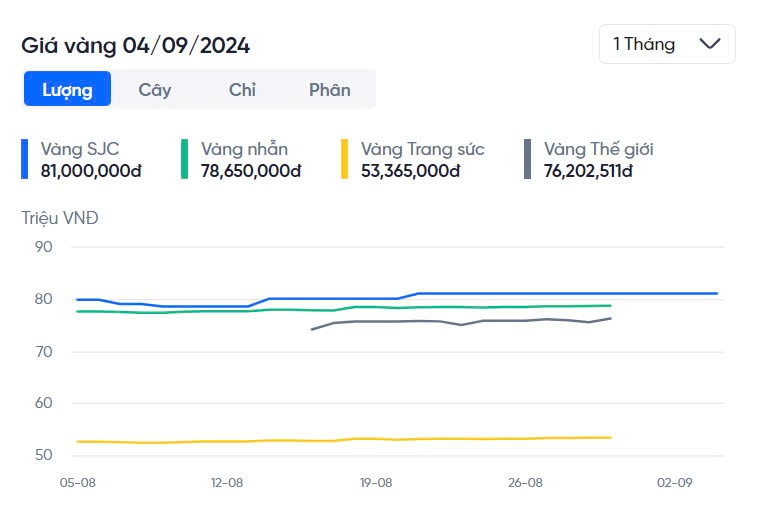
Task: Click the gray Vàng Thế giới color bar
Action: tap(527, 159)
